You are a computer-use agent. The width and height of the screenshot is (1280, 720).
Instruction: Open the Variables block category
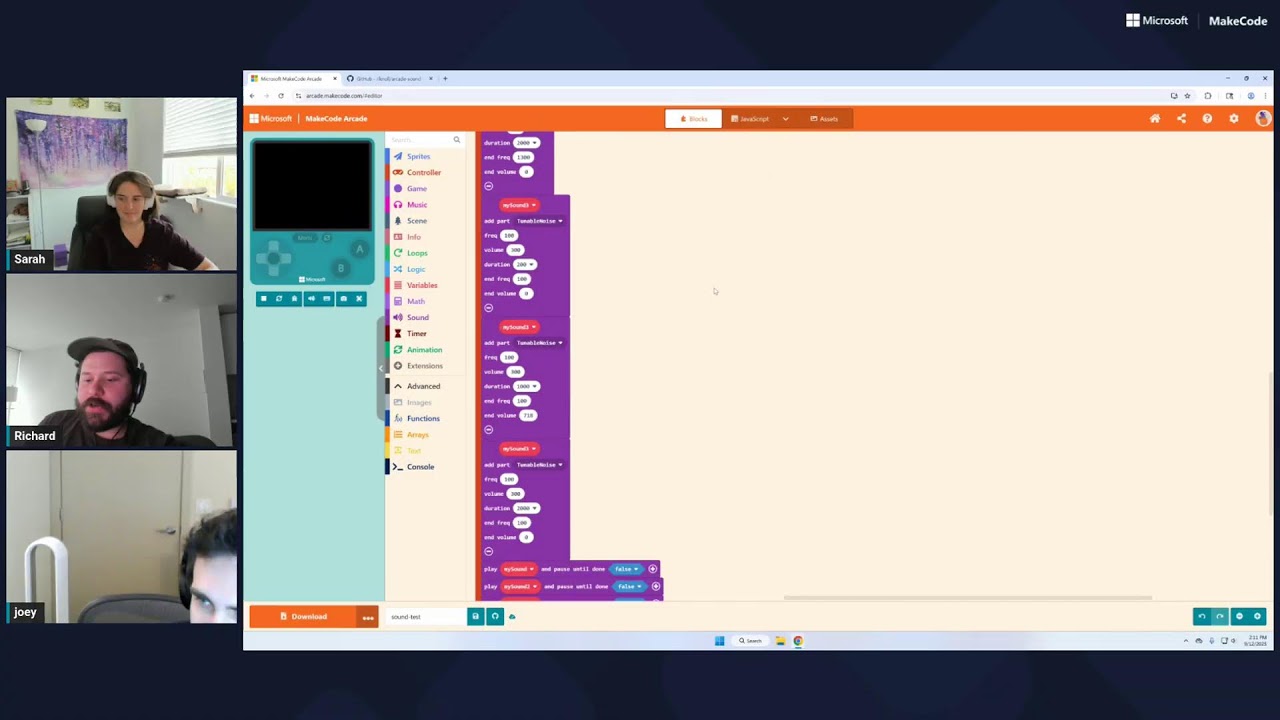click(421, 285)
